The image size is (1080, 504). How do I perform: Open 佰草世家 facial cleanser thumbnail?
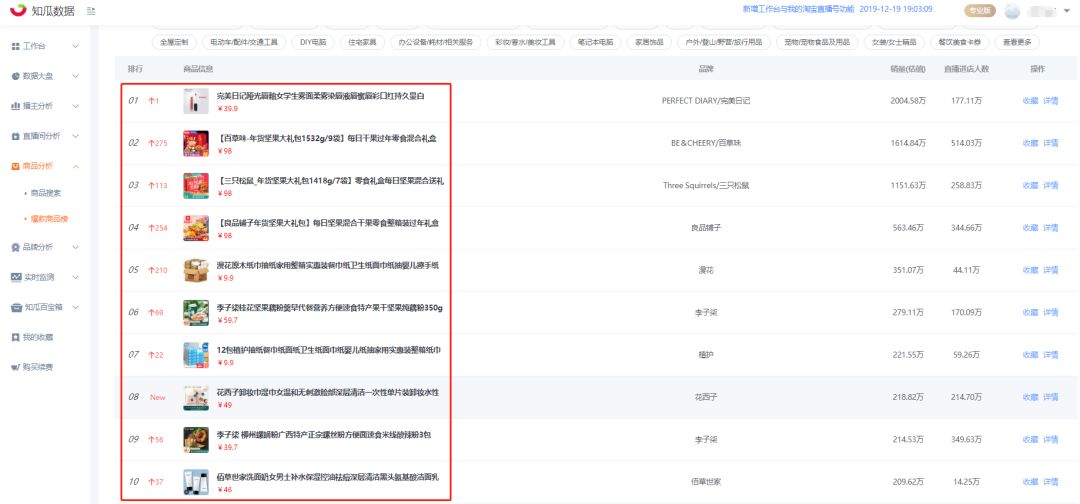196,482
